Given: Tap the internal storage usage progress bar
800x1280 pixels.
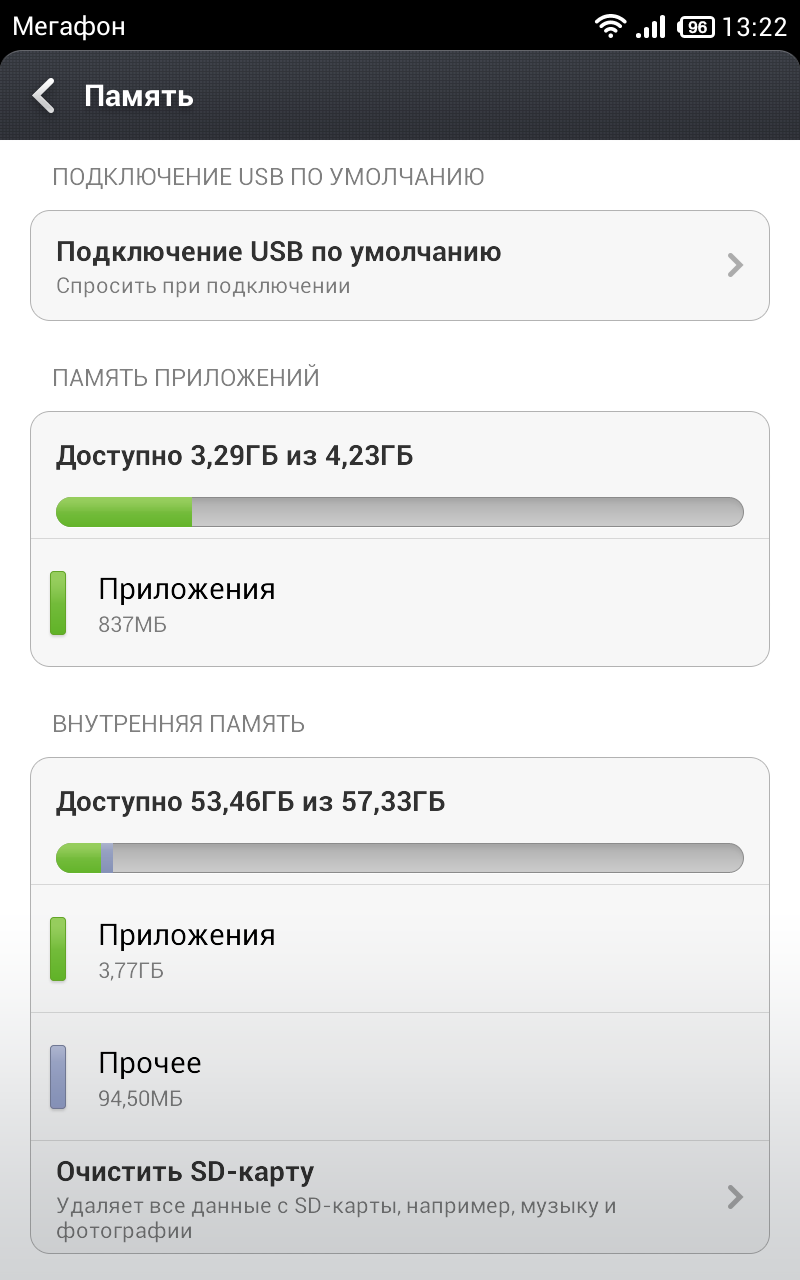Looking at the screenshot, I should (x=400, y=858).
